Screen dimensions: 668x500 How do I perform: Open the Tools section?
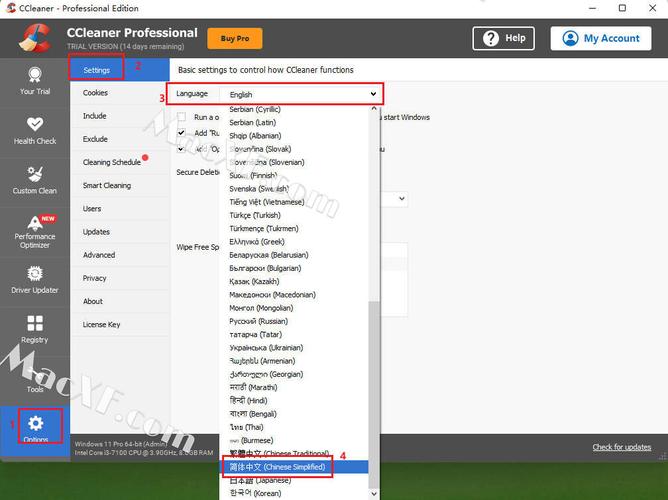pyautogui.click(x=35, y=379)
